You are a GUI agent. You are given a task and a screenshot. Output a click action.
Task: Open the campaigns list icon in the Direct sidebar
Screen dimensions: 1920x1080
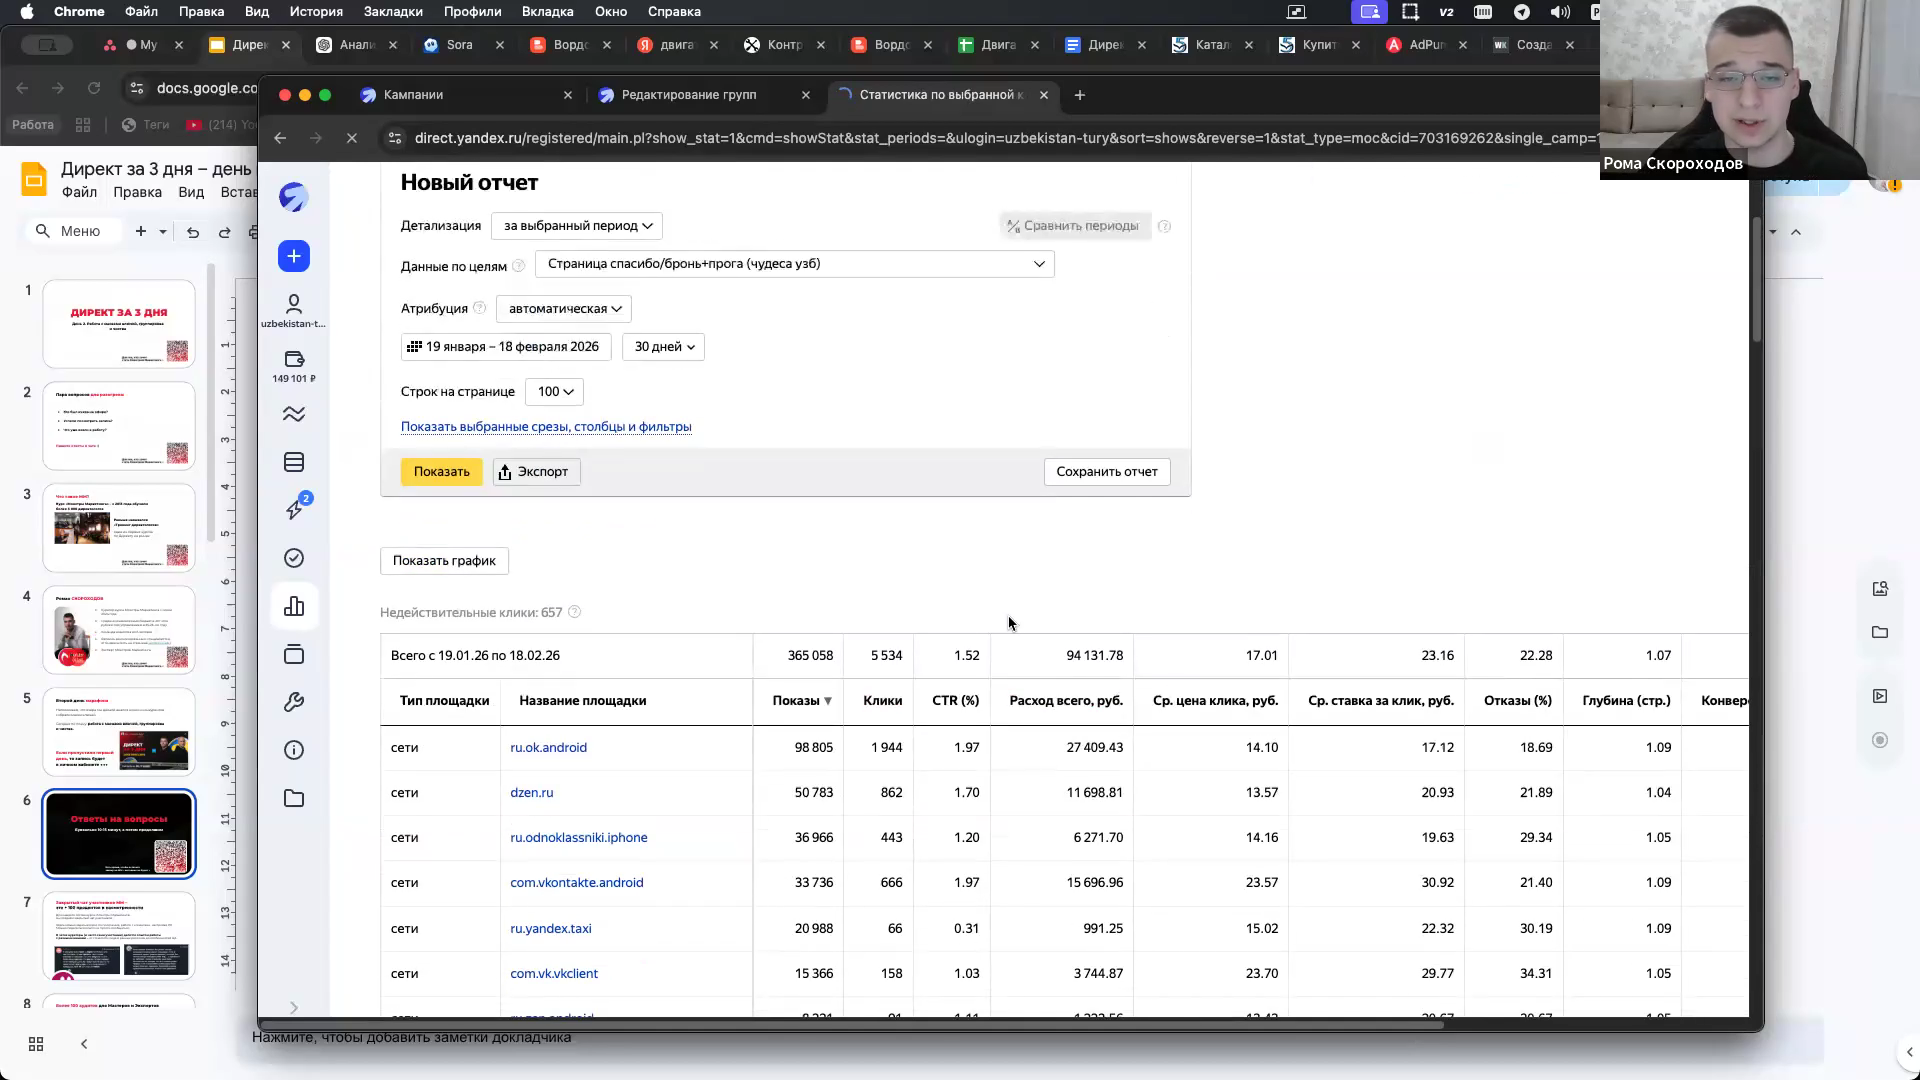click(294, 462)
